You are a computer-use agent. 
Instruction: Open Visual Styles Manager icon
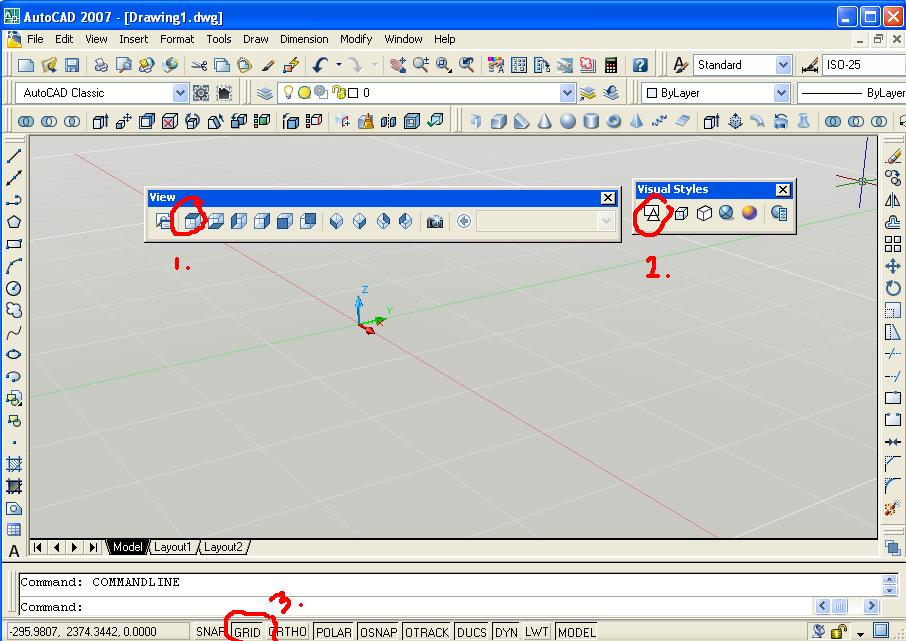click(x=779, y=213)
